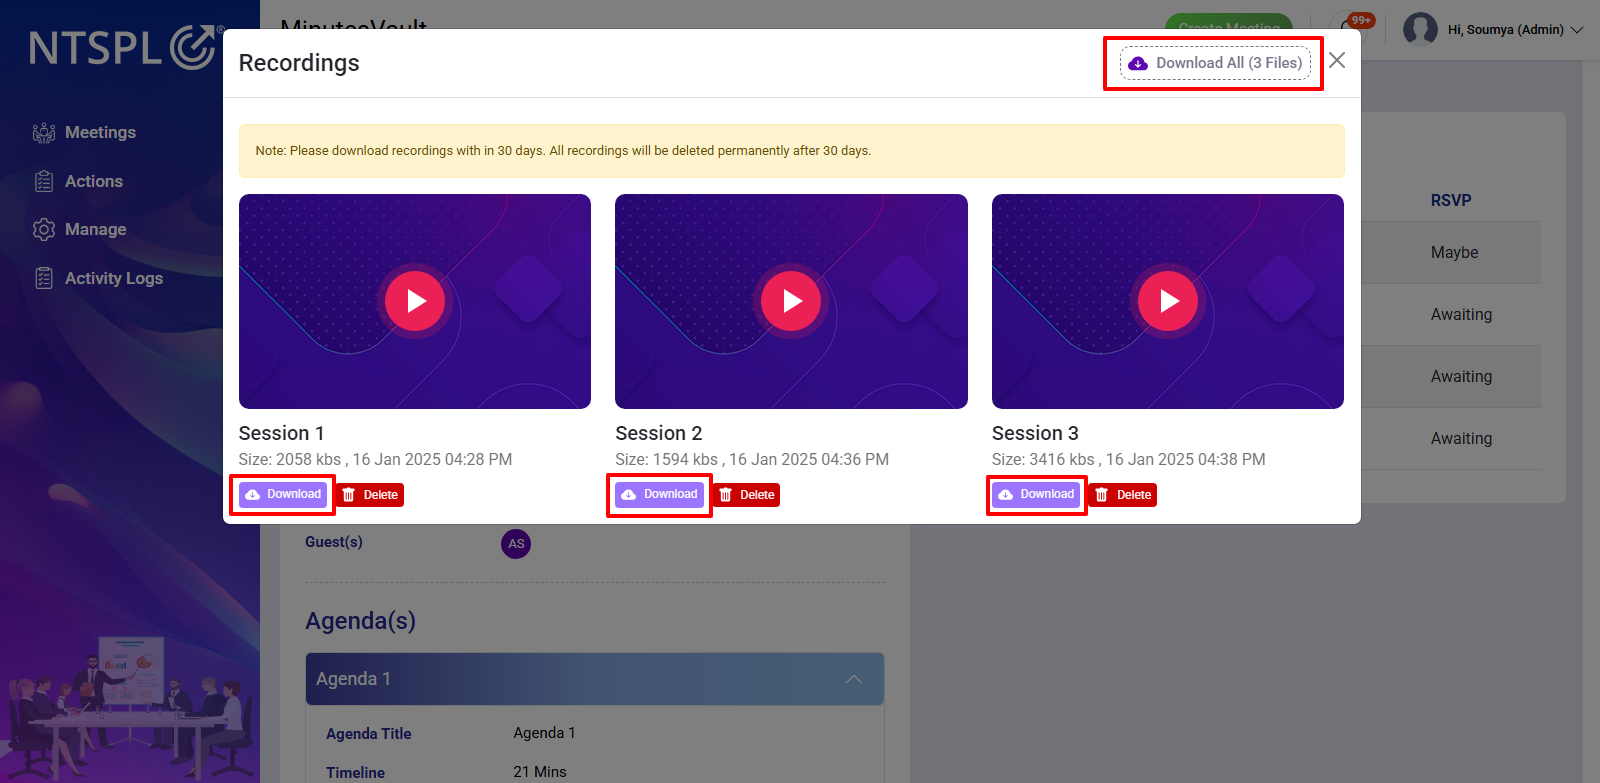Open Manage in the sidebar
This screenshot has width=1600, height=783.
80,230
